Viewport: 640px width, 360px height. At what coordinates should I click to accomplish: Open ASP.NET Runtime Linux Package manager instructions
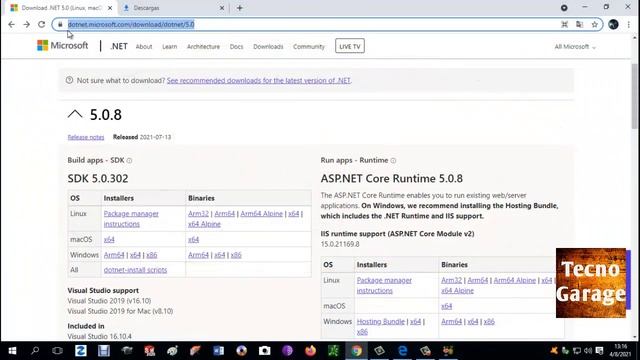pyautogui.click(x=384, y=285)
